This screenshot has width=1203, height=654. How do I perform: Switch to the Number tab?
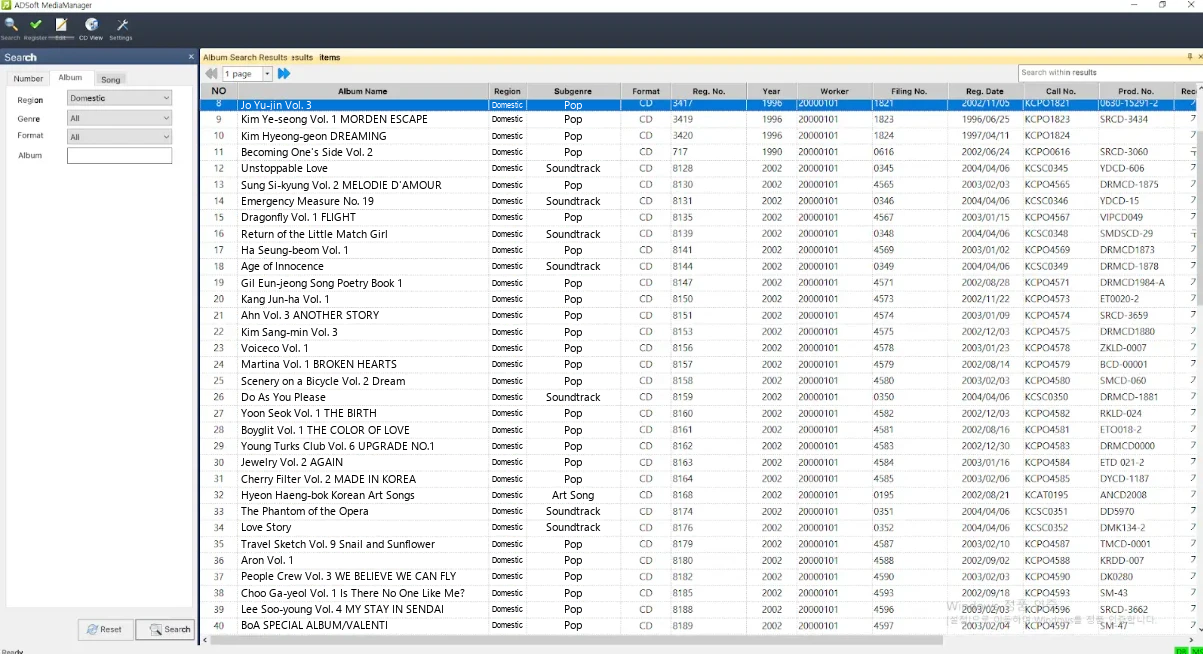(x=28, y=79)
